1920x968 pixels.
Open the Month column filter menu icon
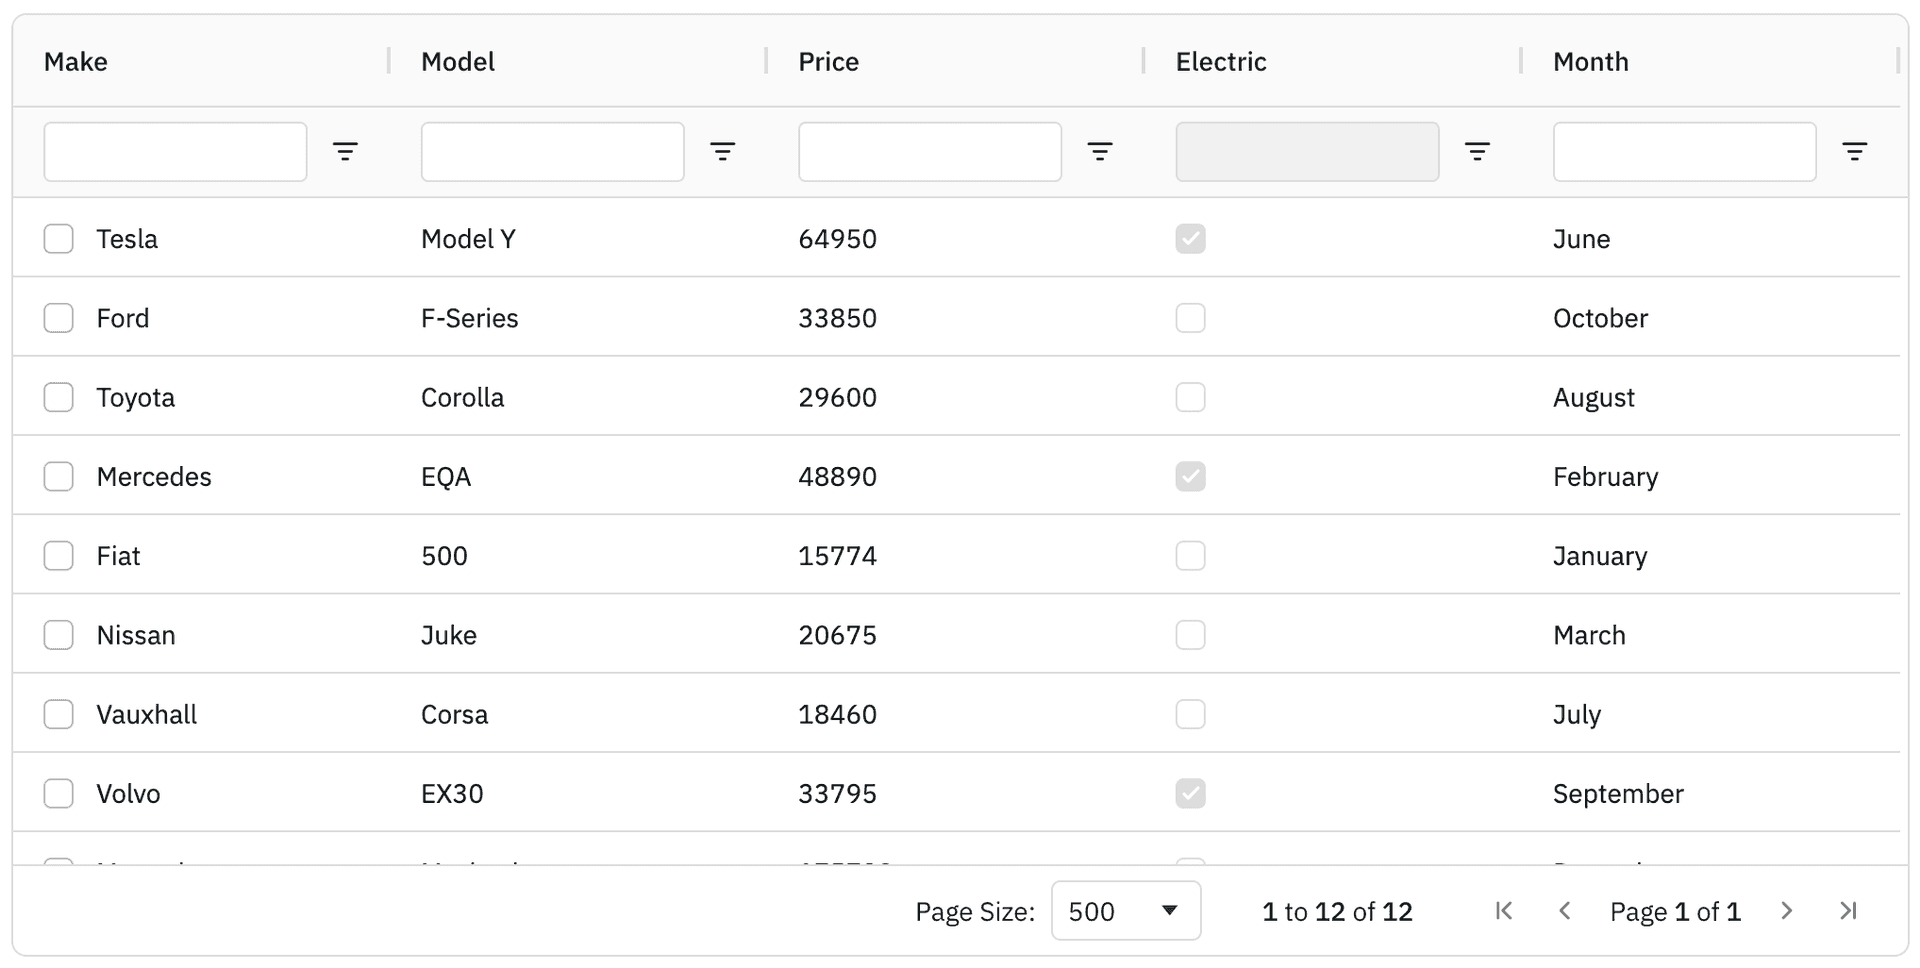(1854, 152)
